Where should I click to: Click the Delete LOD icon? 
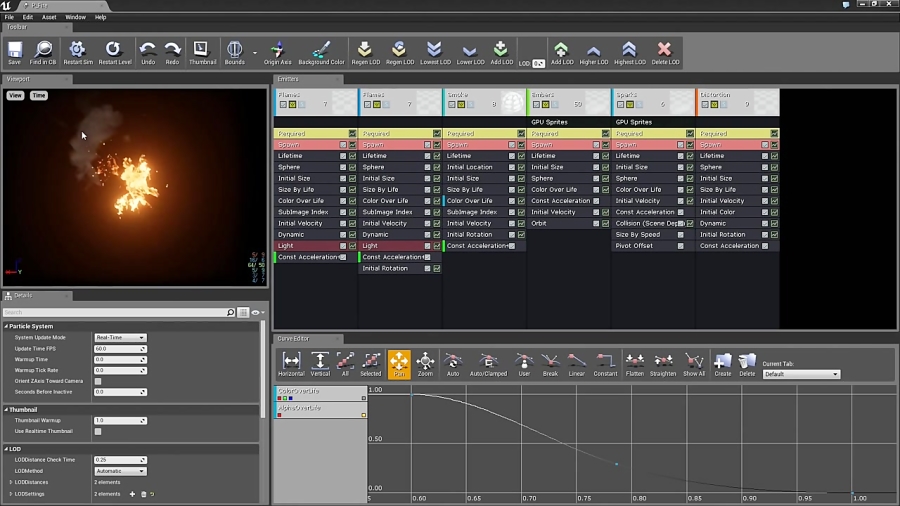665,52
